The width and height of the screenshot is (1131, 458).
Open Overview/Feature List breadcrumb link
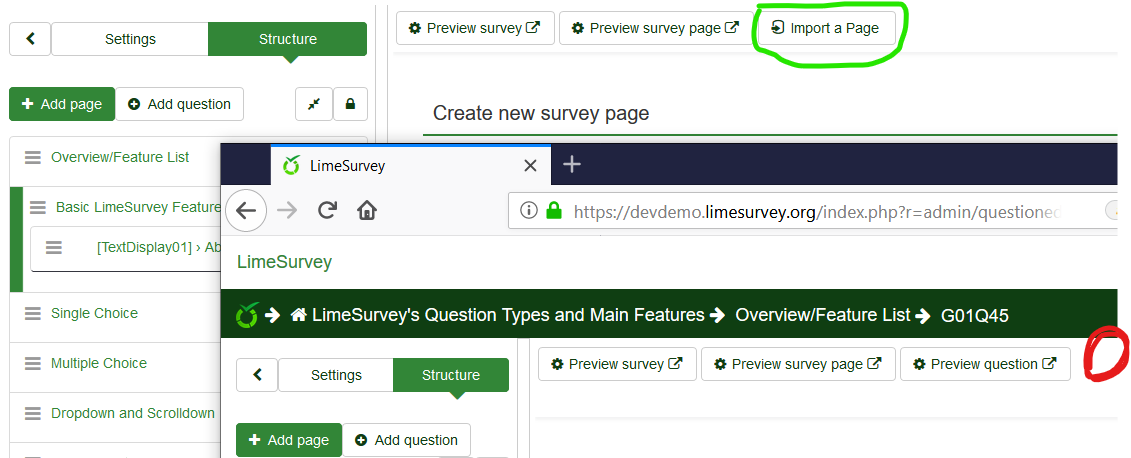coord(822,316)
